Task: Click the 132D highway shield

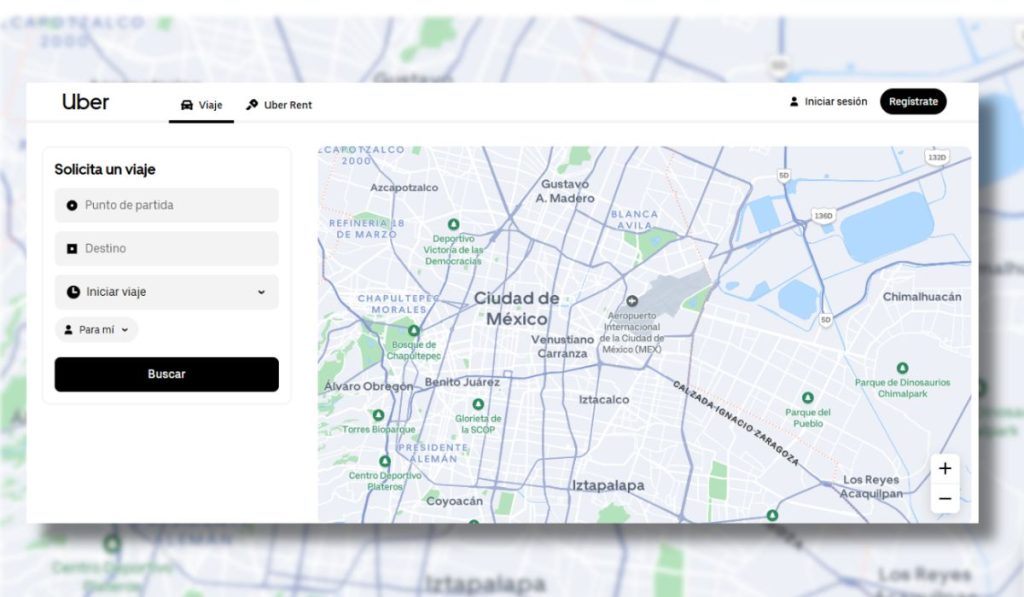Action: pyautogui.click(x=937, y=157)
